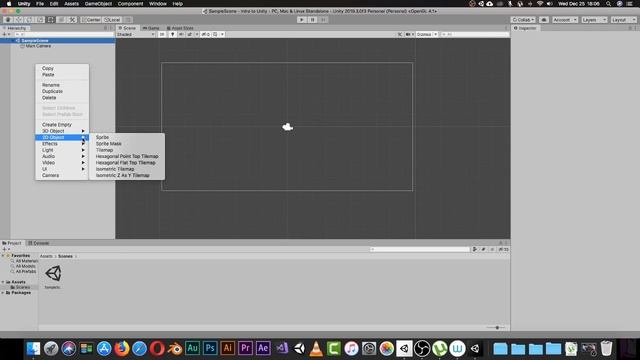Click the cloud Services icon

(544, 20)
